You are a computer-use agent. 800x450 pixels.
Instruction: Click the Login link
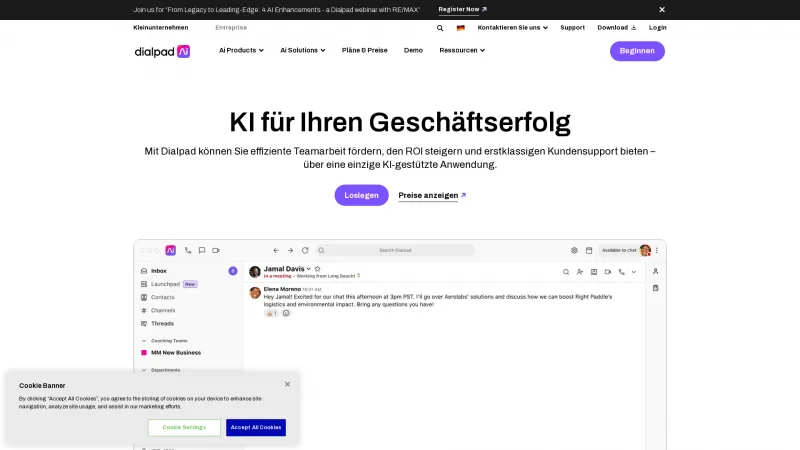658,28
